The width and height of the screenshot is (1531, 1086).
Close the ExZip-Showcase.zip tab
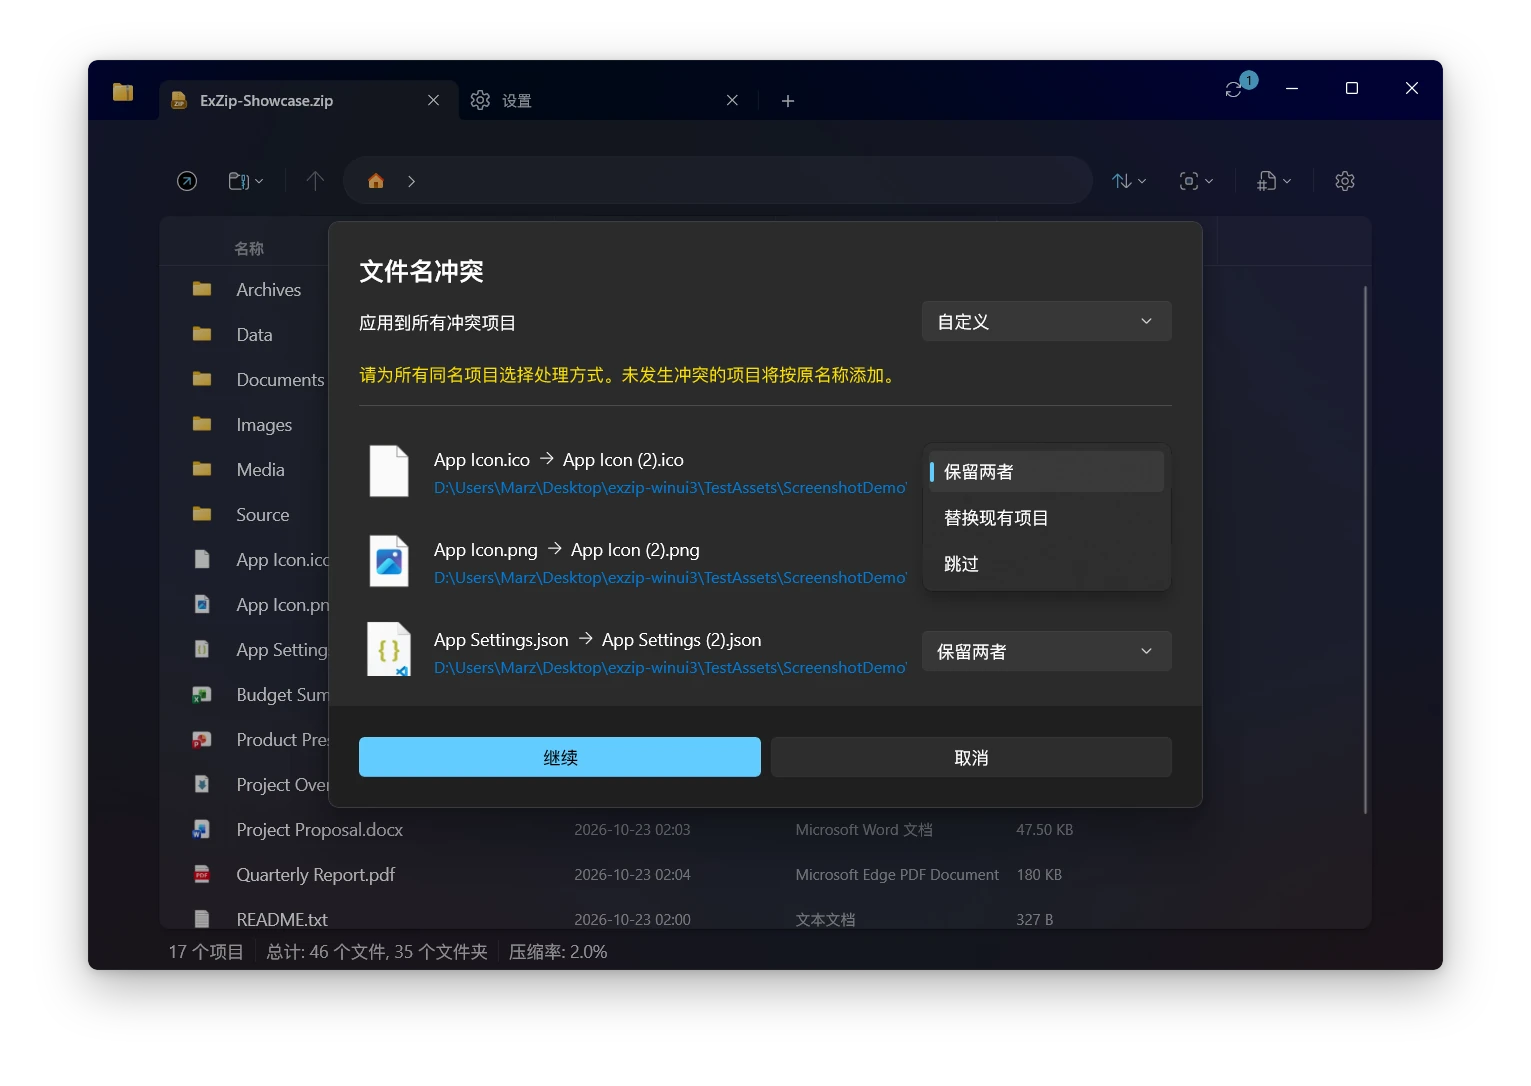click(433, 100)
